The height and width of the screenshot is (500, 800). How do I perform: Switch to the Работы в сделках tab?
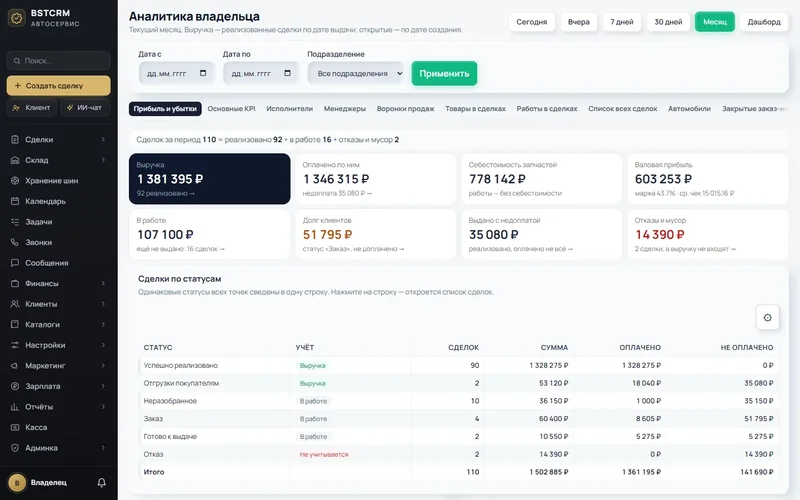(x=547, y=109)
